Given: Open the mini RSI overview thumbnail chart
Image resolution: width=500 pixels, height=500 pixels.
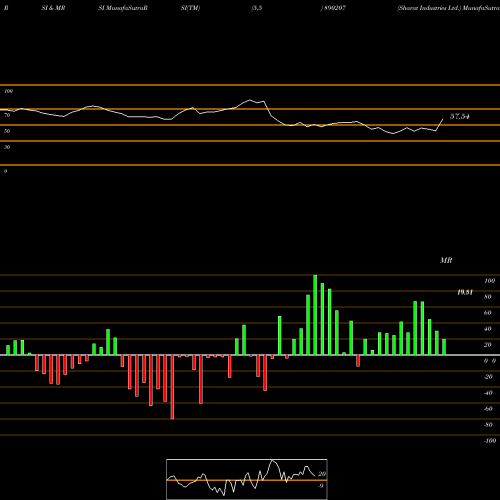Looking at the screenshot, I should click(247, 479).
